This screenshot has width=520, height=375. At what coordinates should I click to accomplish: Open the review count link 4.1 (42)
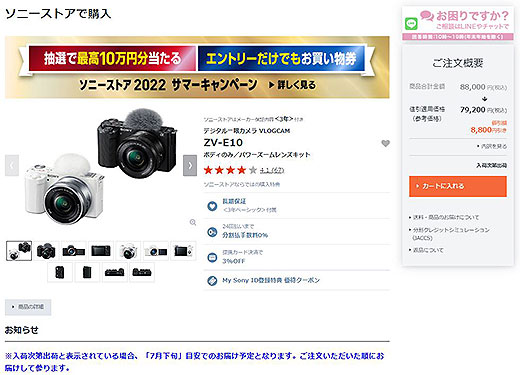tap(272, 170)
